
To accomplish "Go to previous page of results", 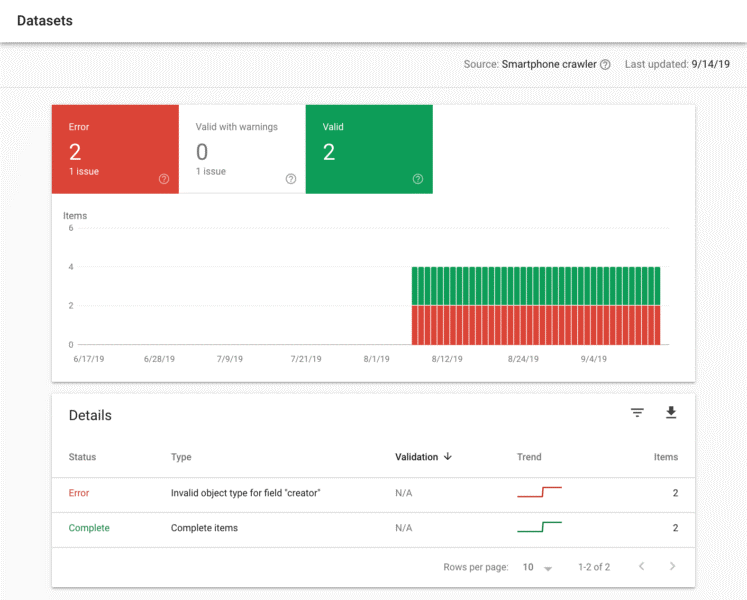I will coord(641,567).
